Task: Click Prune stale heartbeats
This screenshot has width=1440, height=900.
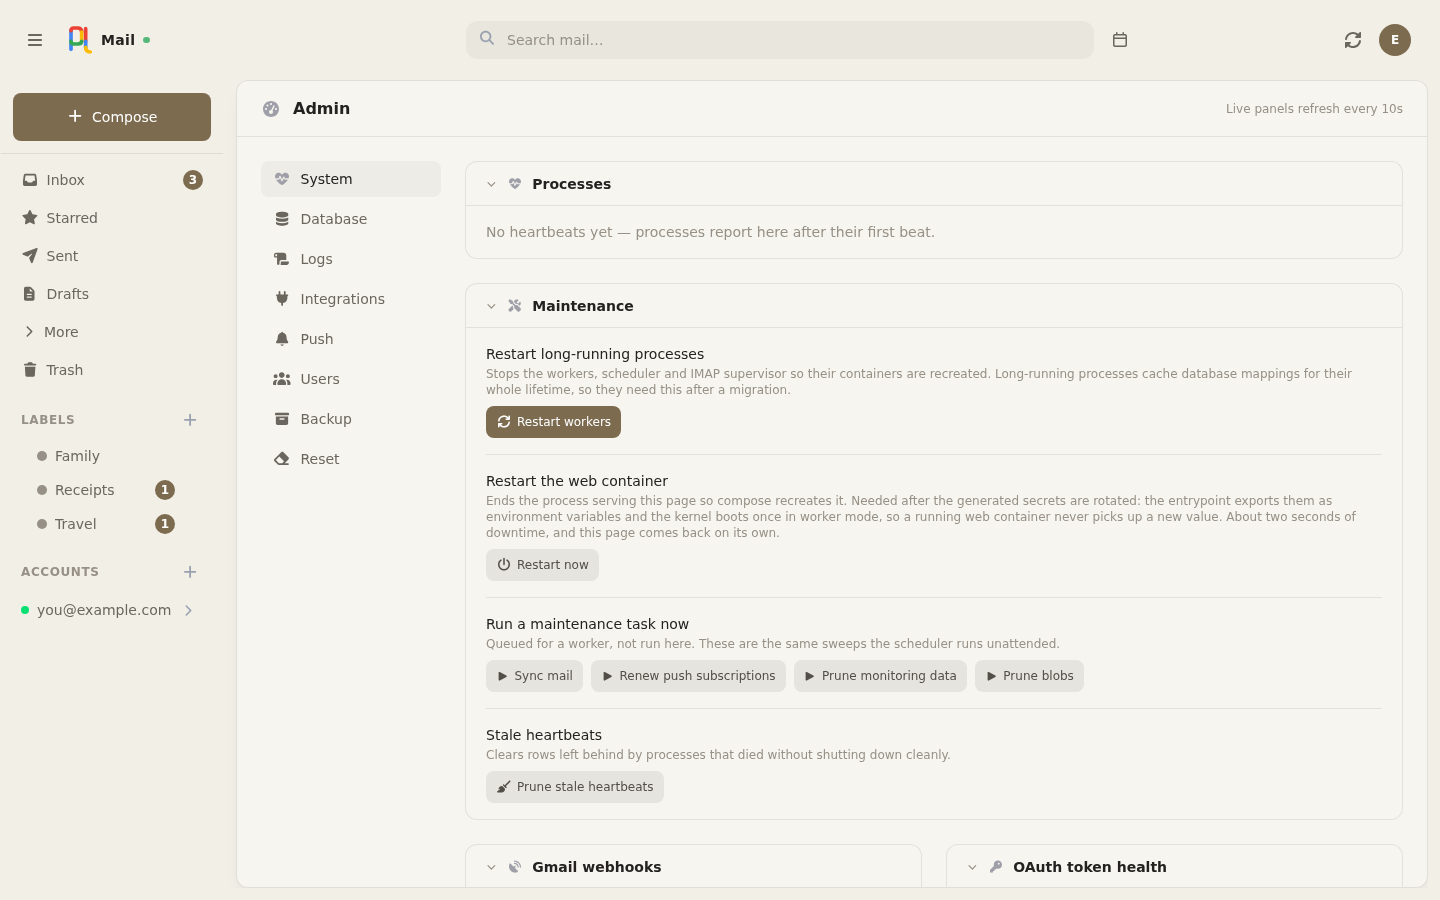Action: [575, 787]
